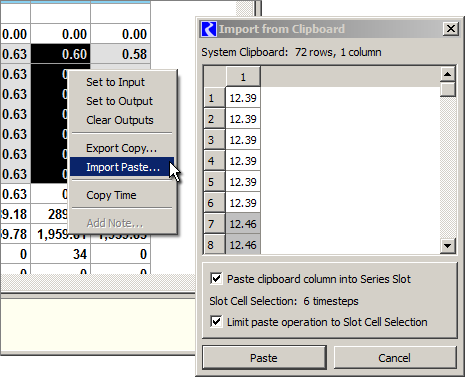Click the 12.39 cell in clipboard row 4

coord(243,161)
